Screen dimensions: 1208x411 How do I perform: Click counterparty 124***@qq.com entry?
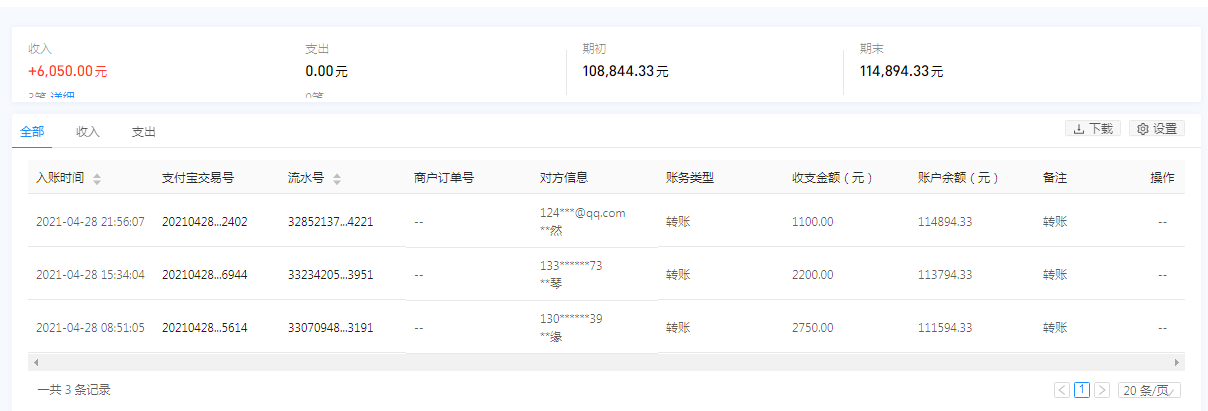[582, 213]
